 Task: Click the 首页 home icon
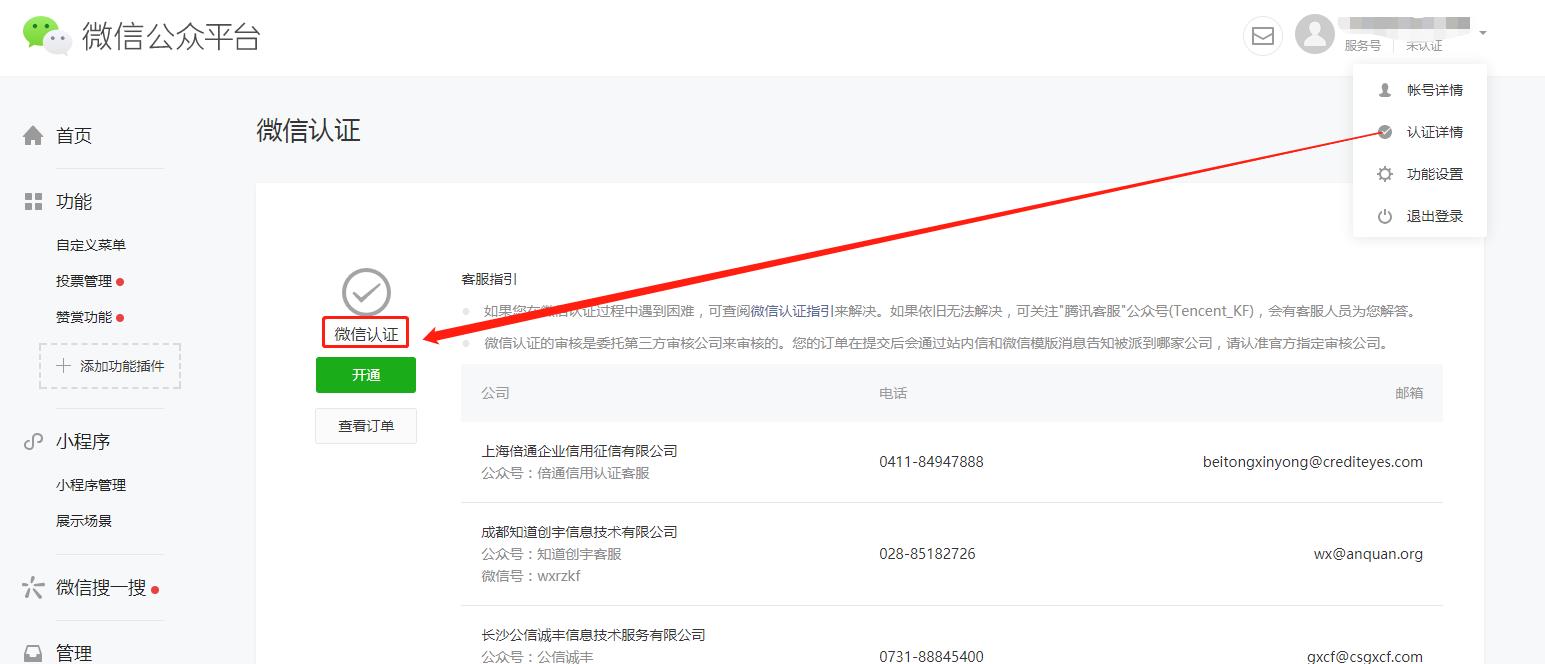(33, 135)
